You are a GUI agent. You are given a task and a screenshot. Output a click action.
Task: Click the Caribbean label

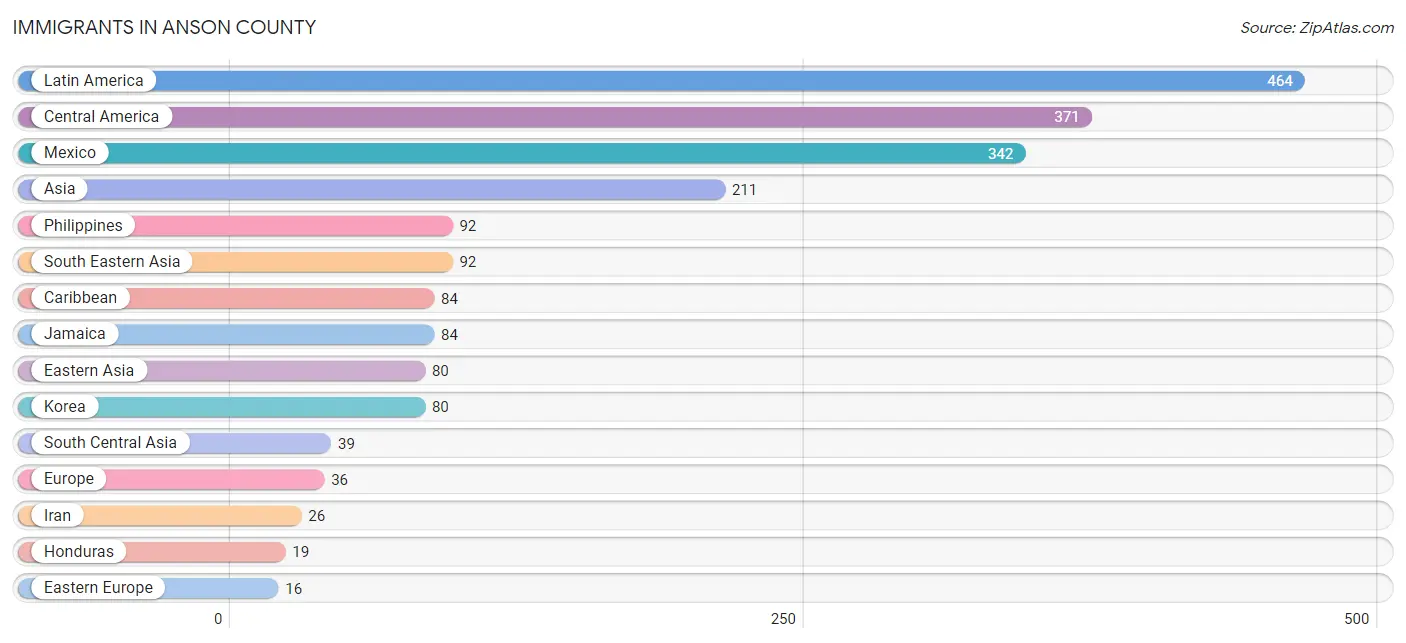[80, 298]
